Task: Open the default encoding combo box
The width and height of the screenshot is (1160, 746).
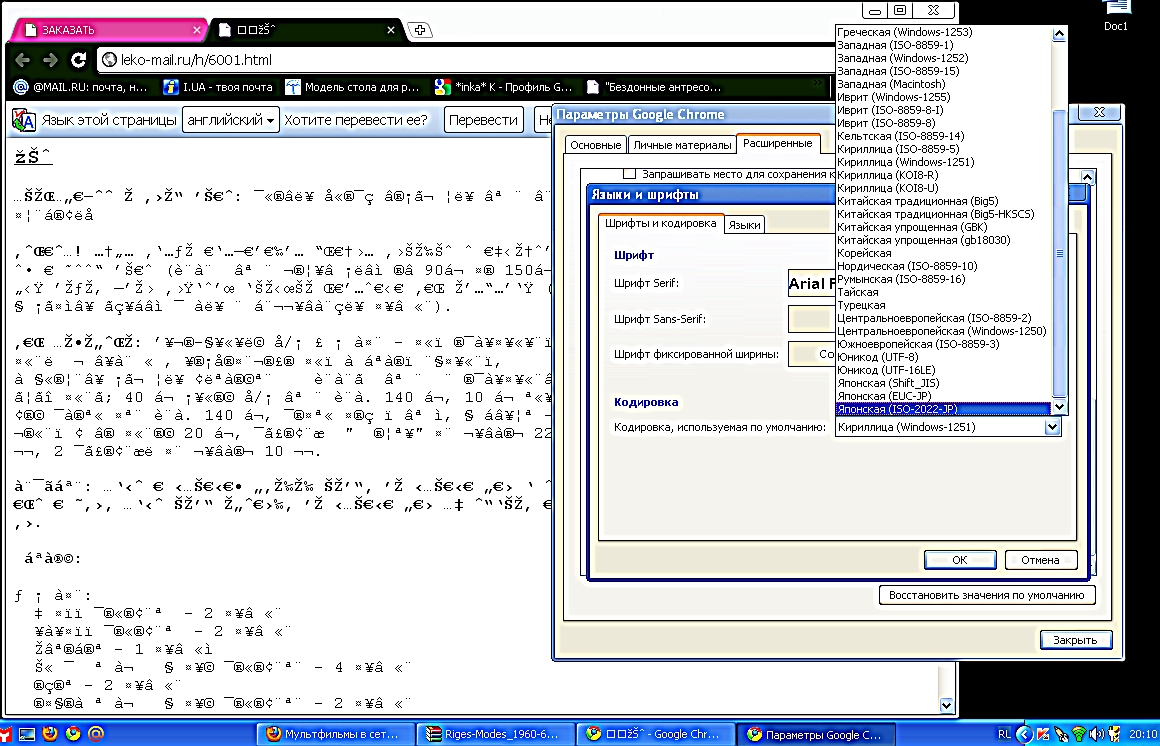Action: coord(1050,427)
